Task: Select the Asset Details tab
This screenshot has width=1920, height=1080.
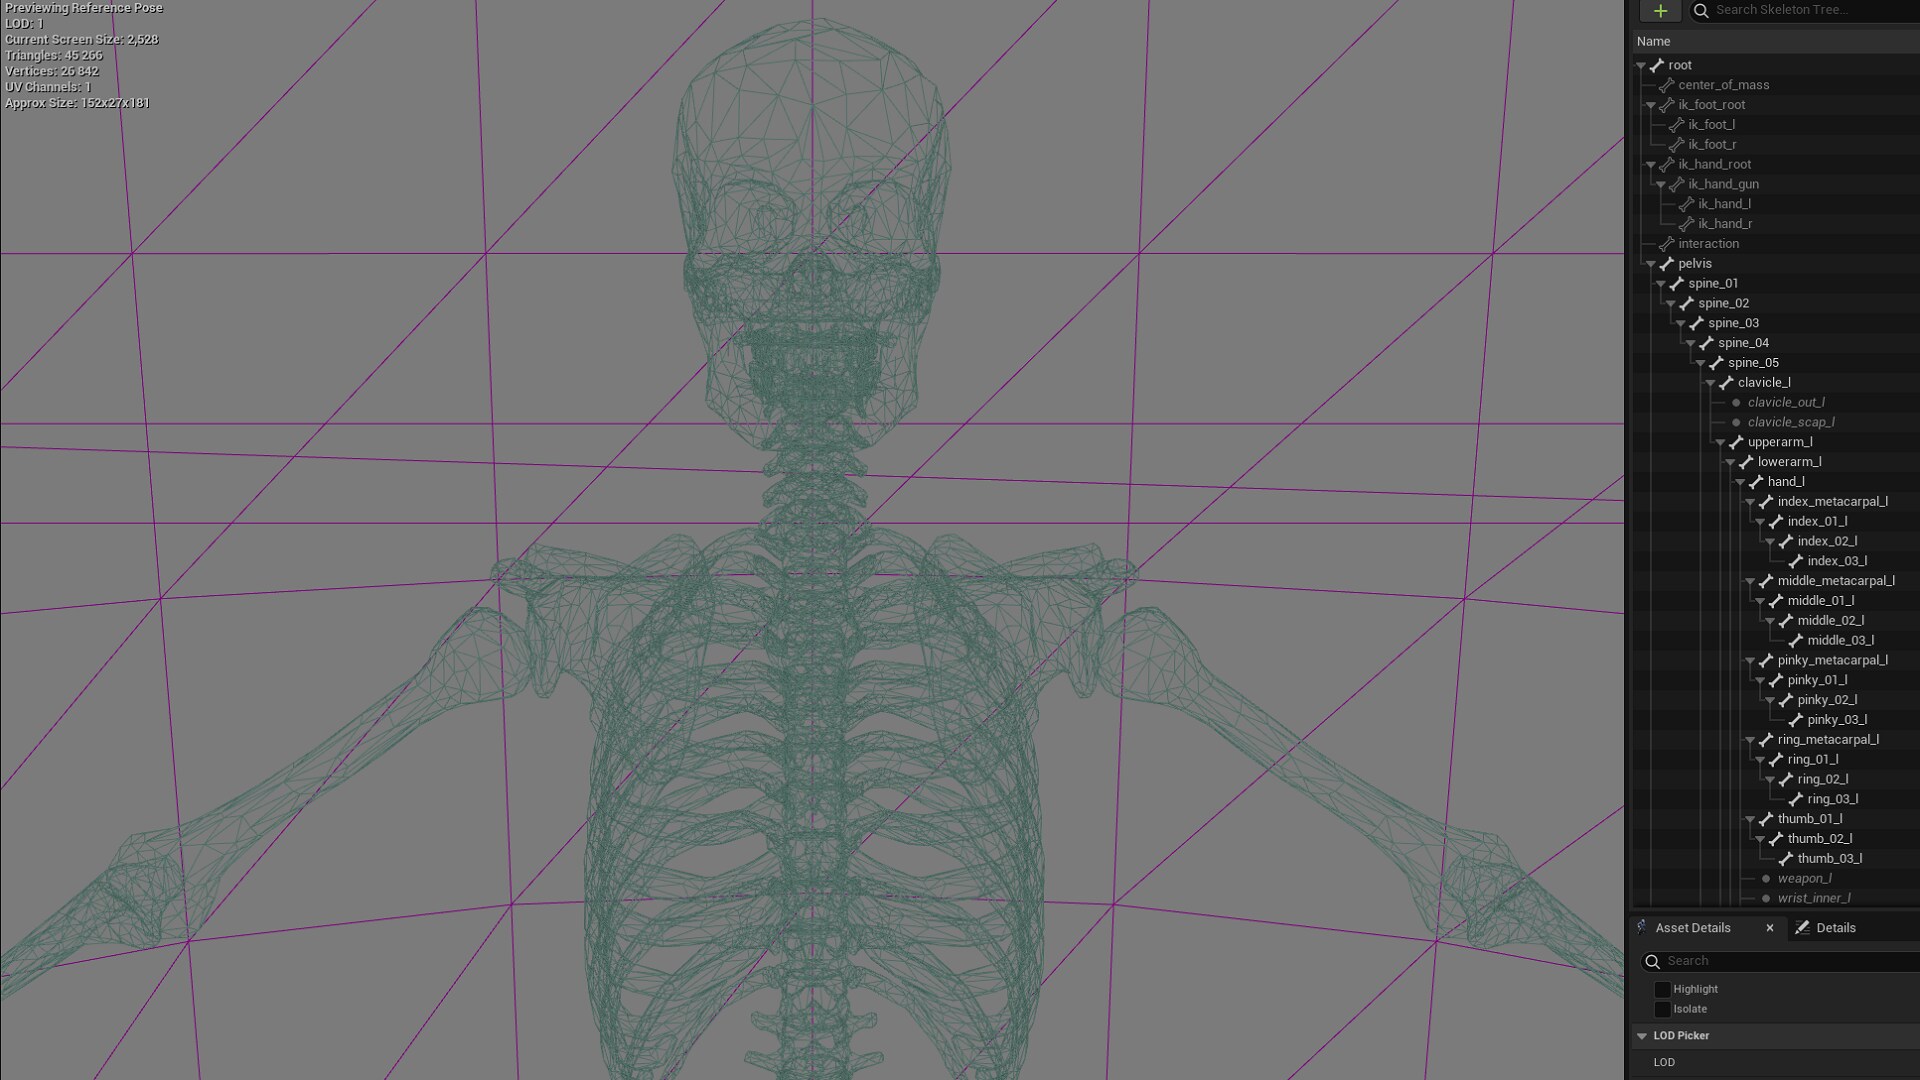Action: point(1693,928)
